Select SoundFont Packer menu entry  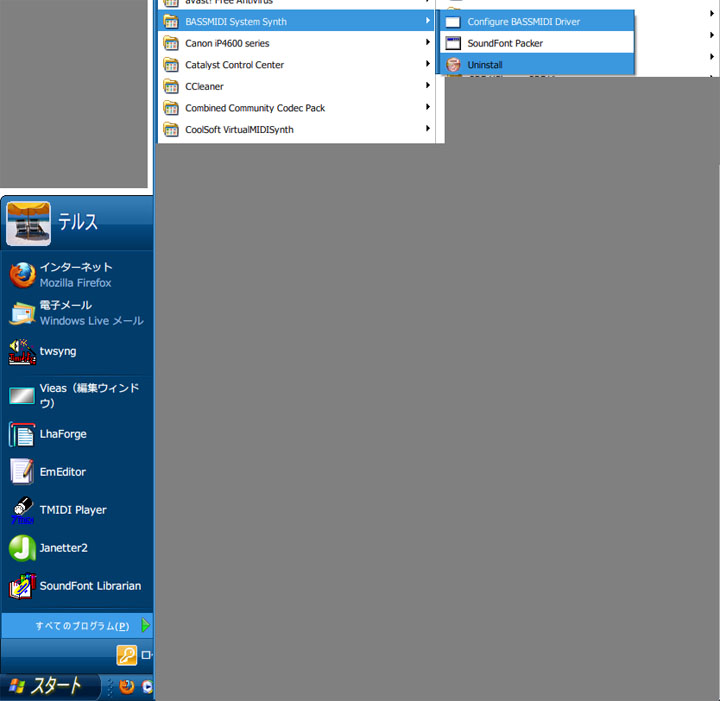pos(537,43)
